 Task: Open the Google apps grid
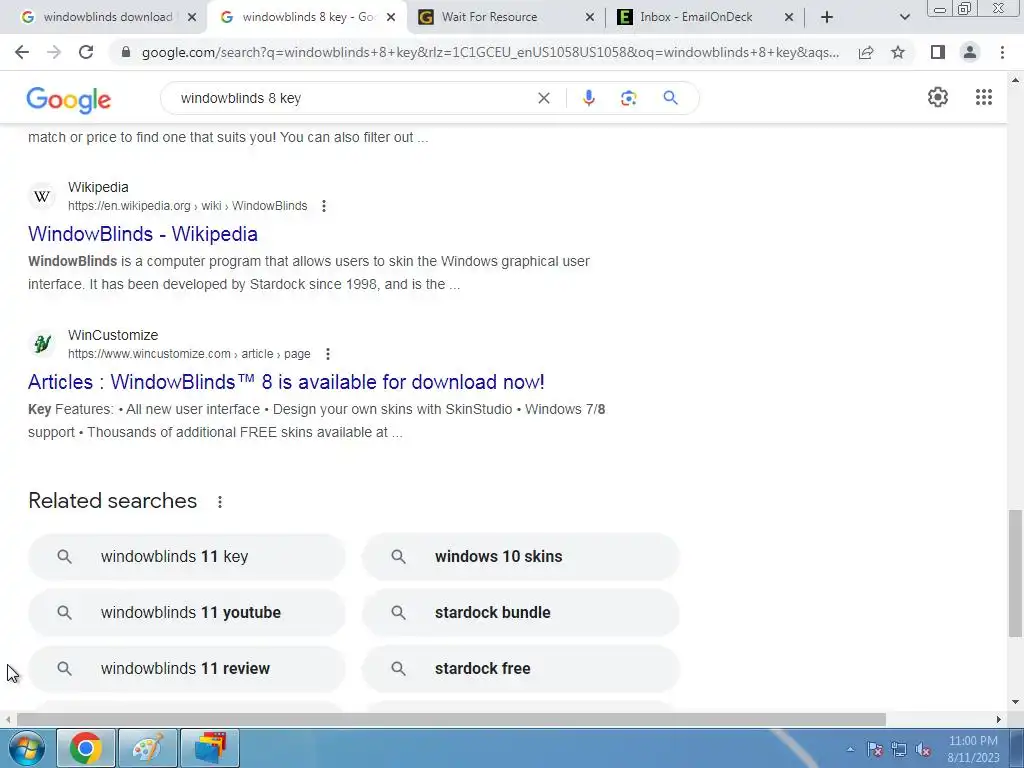984,97
